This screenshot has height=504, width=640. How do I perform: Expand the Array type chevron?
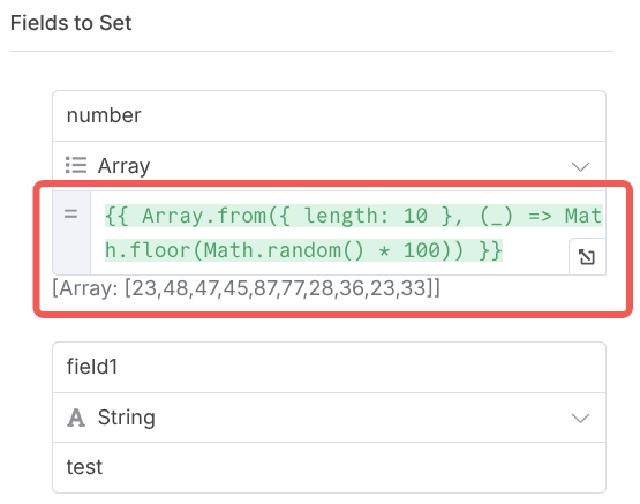(580, 166)
